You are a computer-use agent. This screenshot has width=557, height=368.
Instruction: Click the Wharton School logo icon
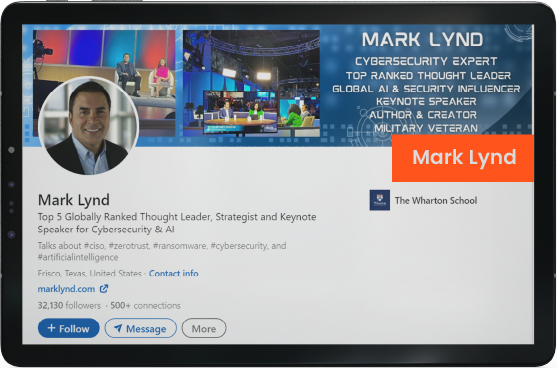[x=380, y=200]
